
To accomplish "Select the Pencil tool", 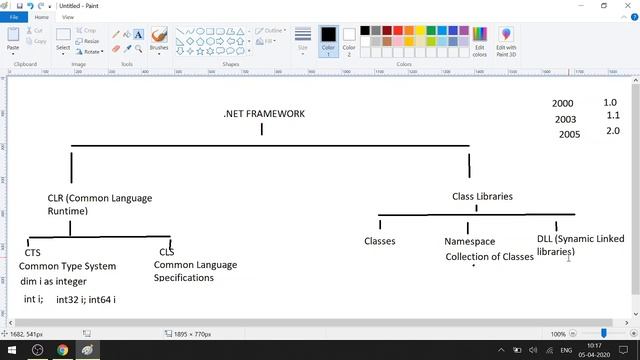I will point(116,35).
